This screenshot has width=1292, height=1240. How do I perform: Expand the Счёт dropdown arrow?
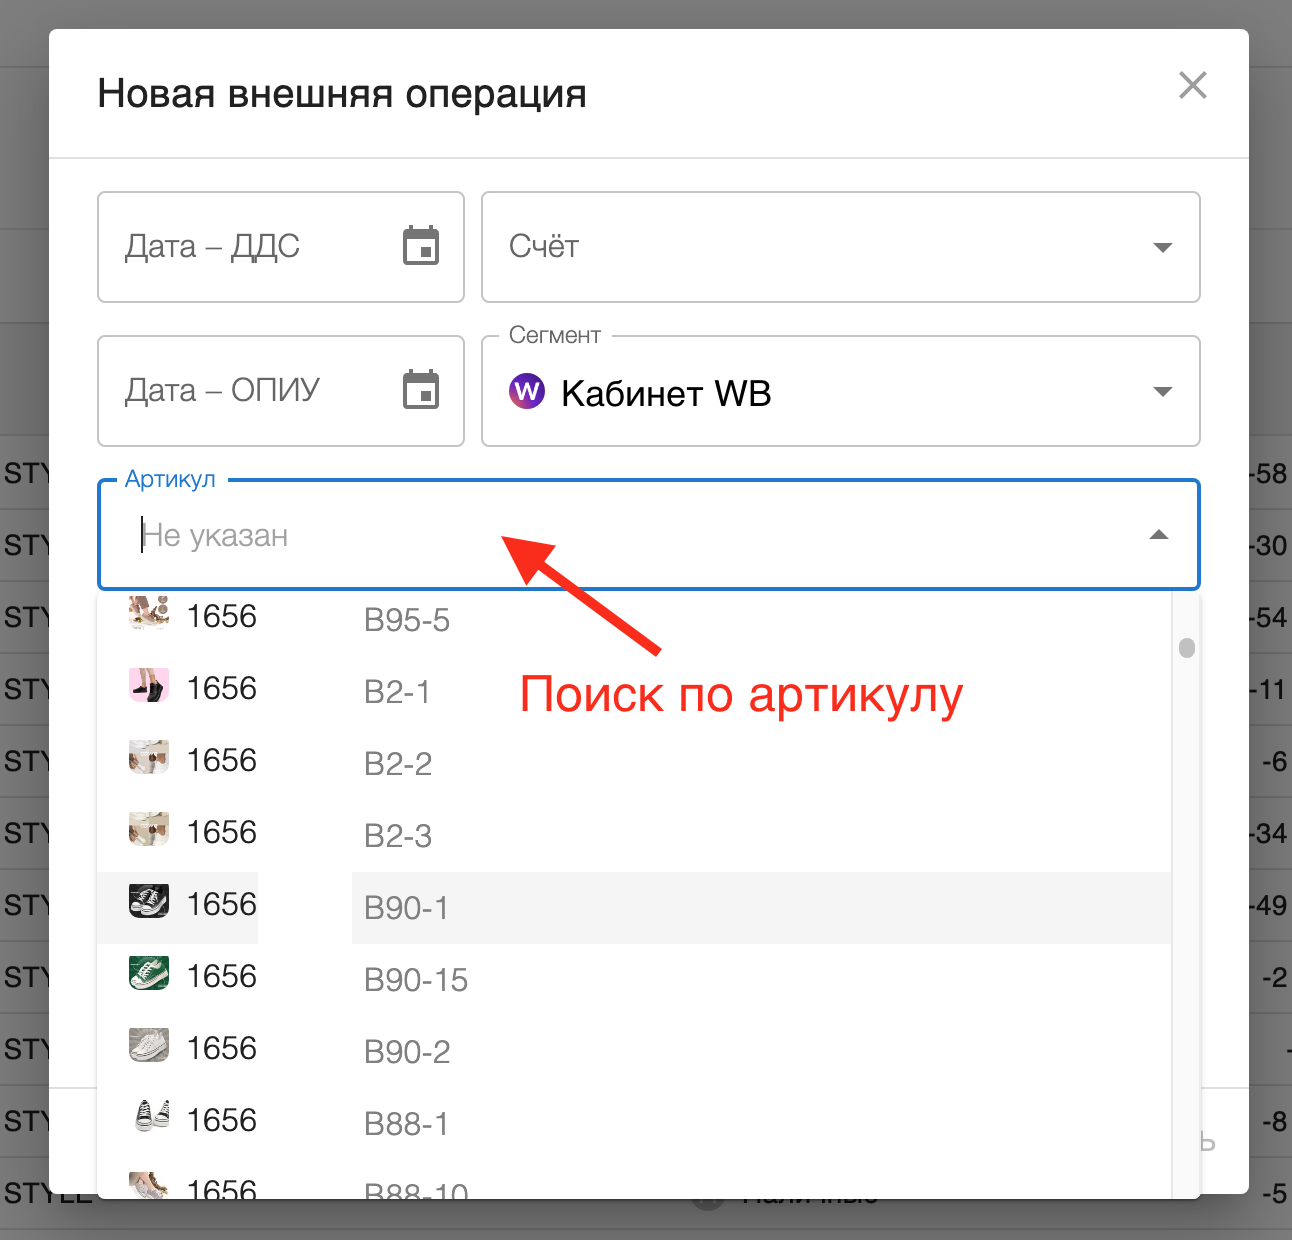(1162, 247)
